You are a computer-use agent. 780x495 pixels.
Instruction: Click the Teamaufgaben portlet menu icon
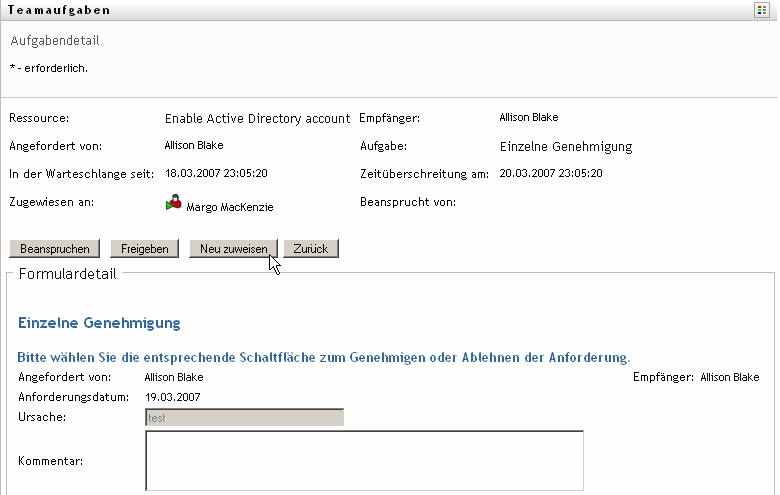click(762, 9)
